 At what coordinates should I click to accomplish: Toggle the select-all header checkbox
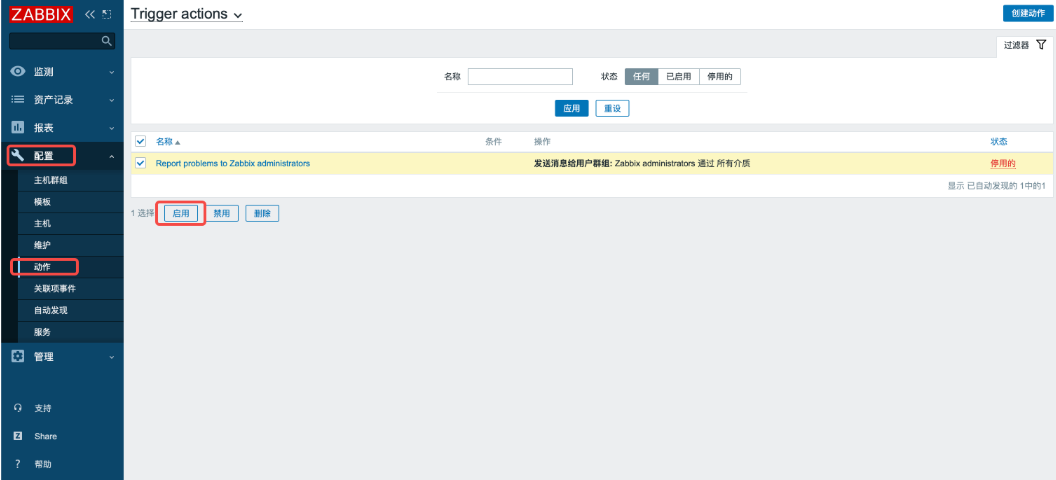tap(141, 141)
